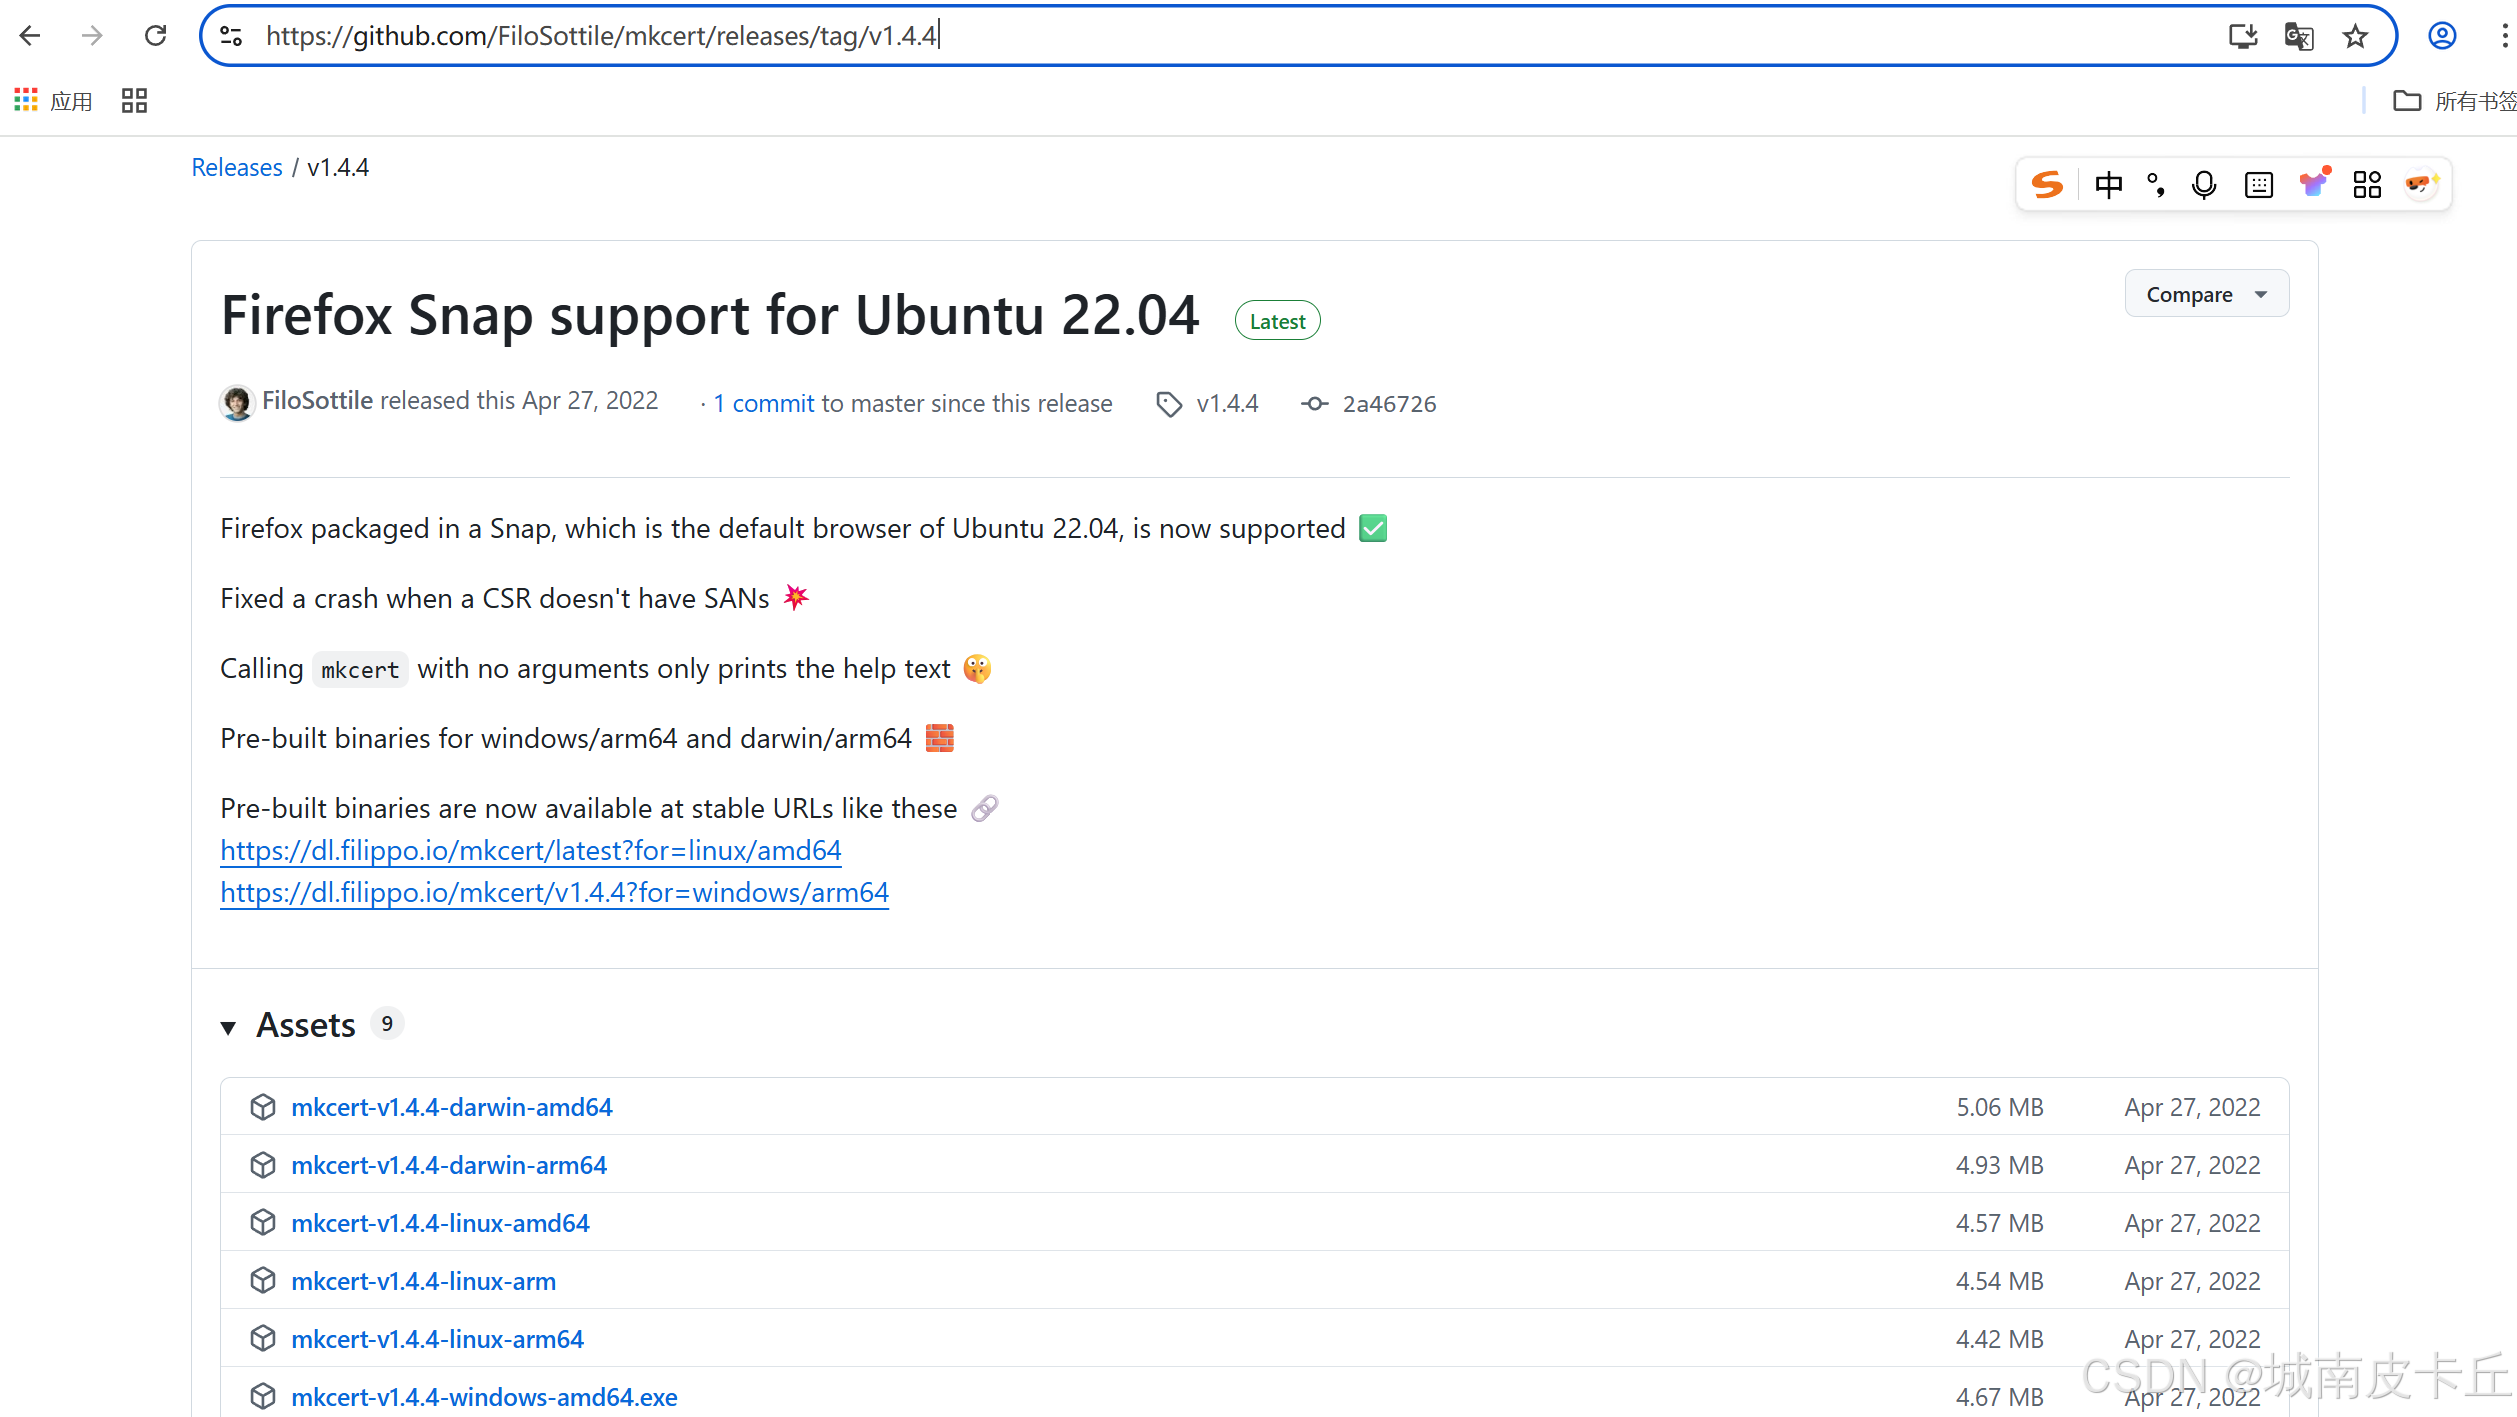Toggle the punctuation mode icon in IME toolbar
Screen dimensions: 2517x1417
pyautogui.click(x=2156, y=184)
